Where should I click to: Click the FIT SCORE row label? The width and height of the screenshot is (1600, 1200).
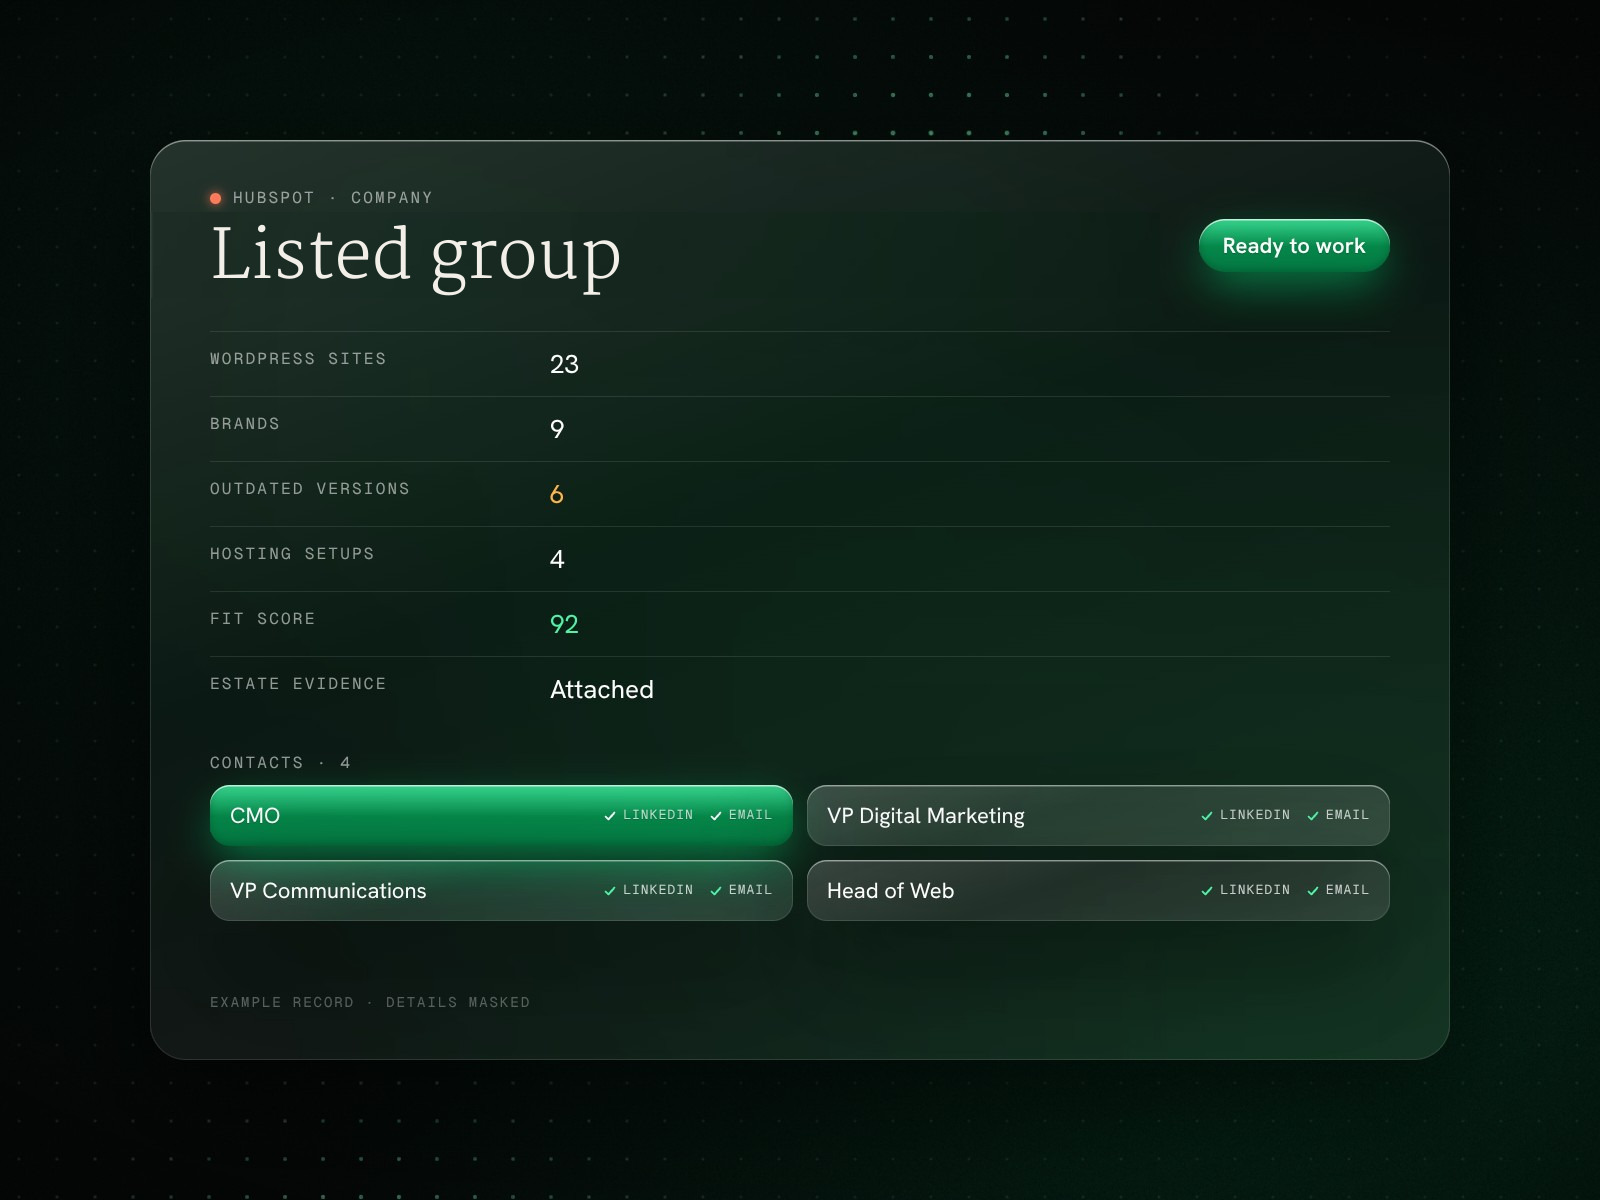pyautogui.click(x=263, y=619)
